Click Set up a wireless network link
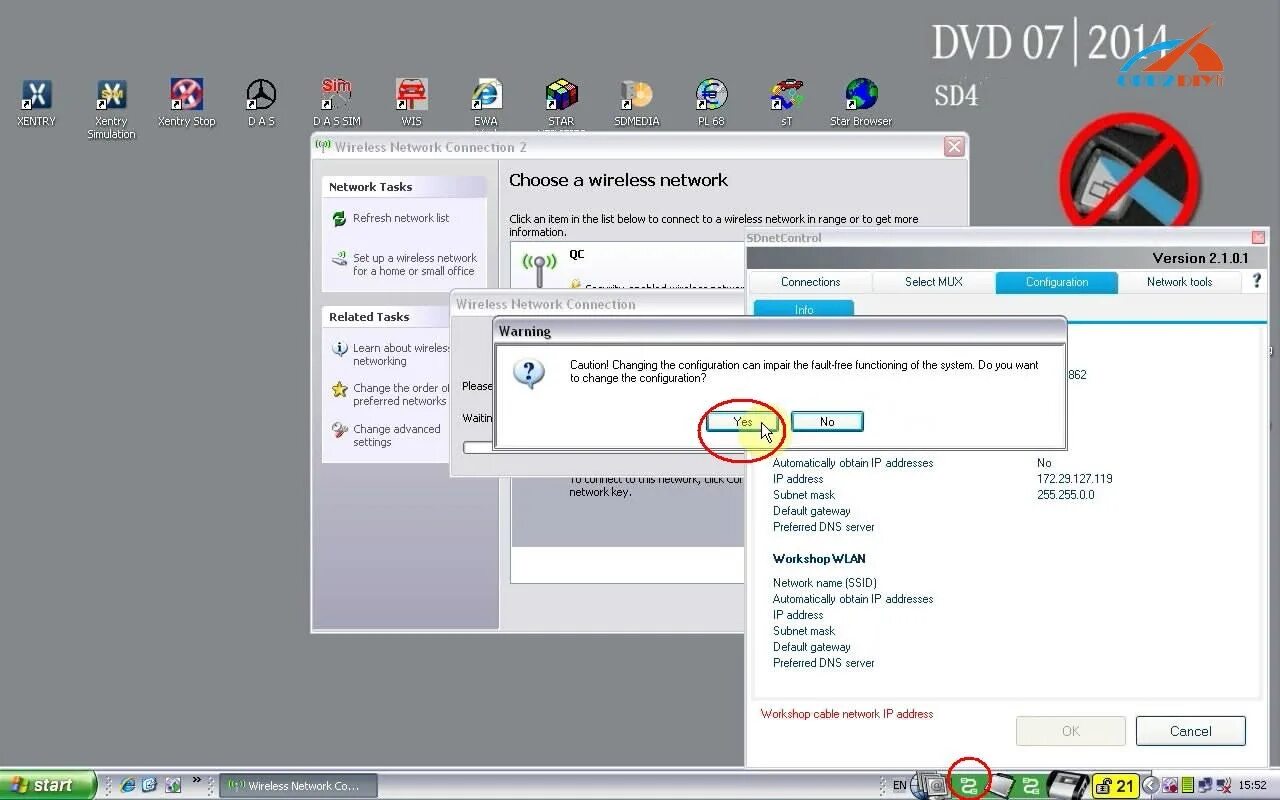1280x800 pixels. click(415, 264)
